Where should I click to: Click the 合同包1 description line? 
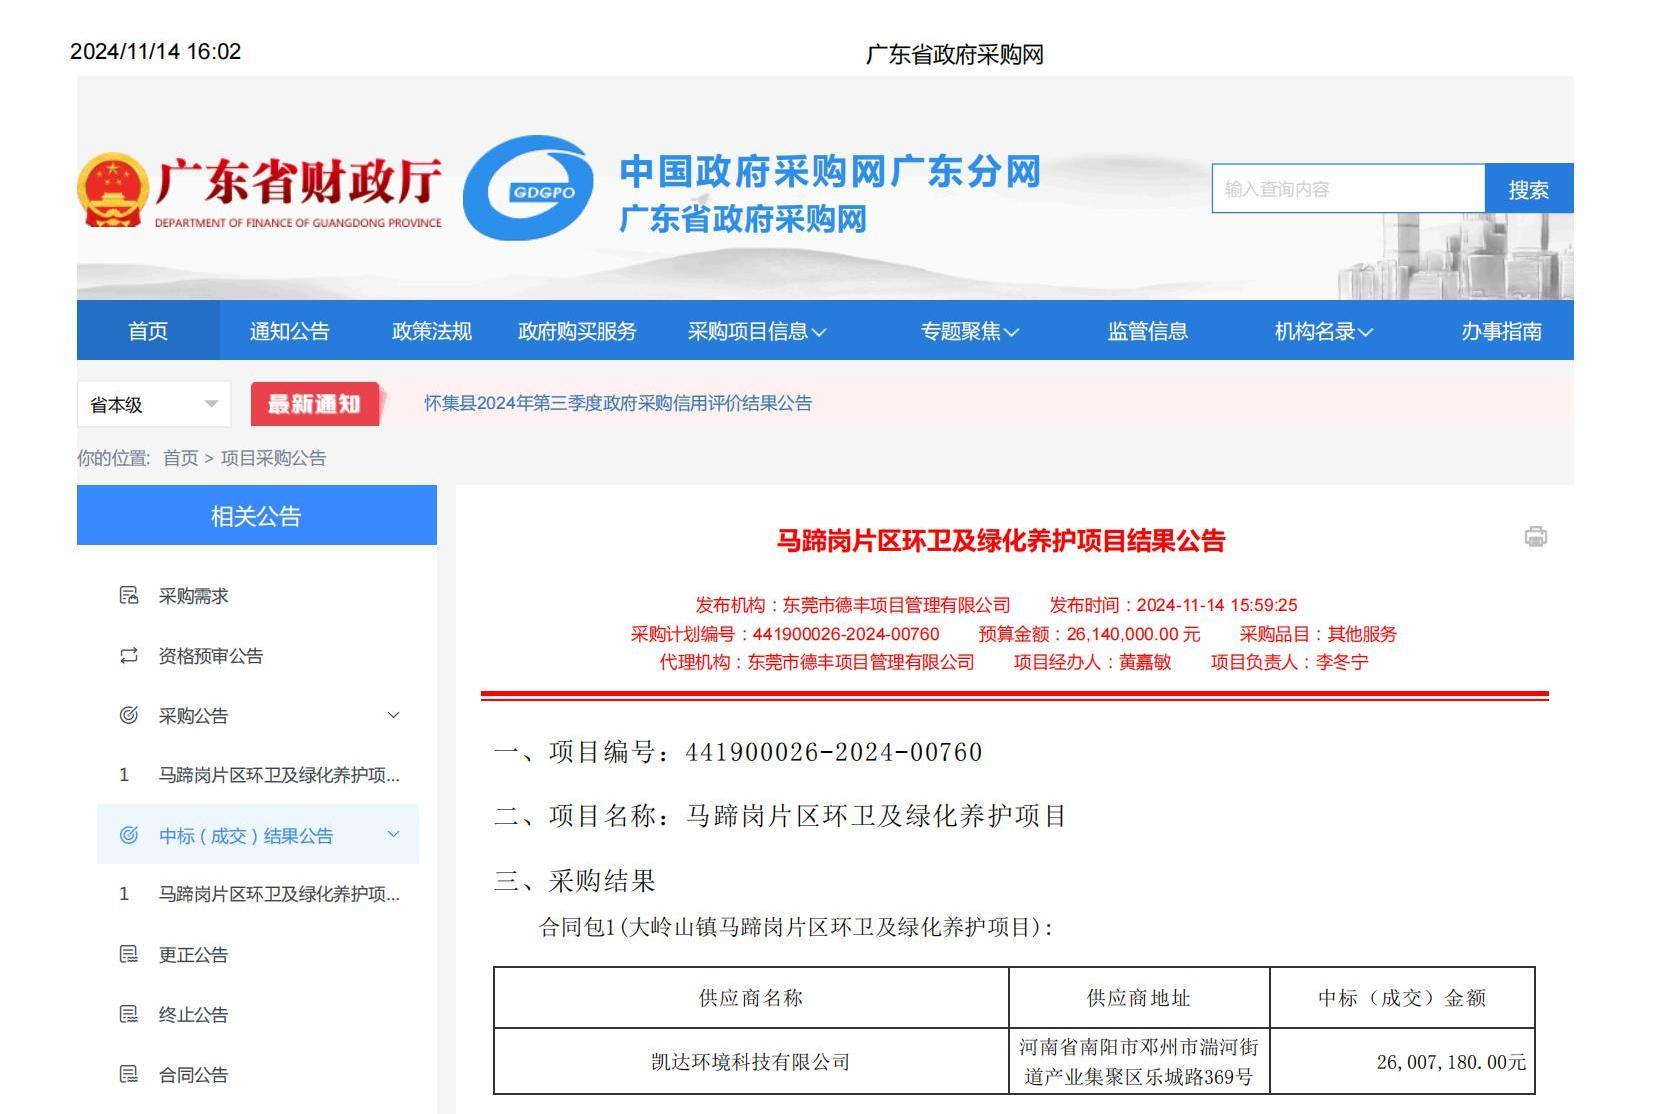[797, 927]
